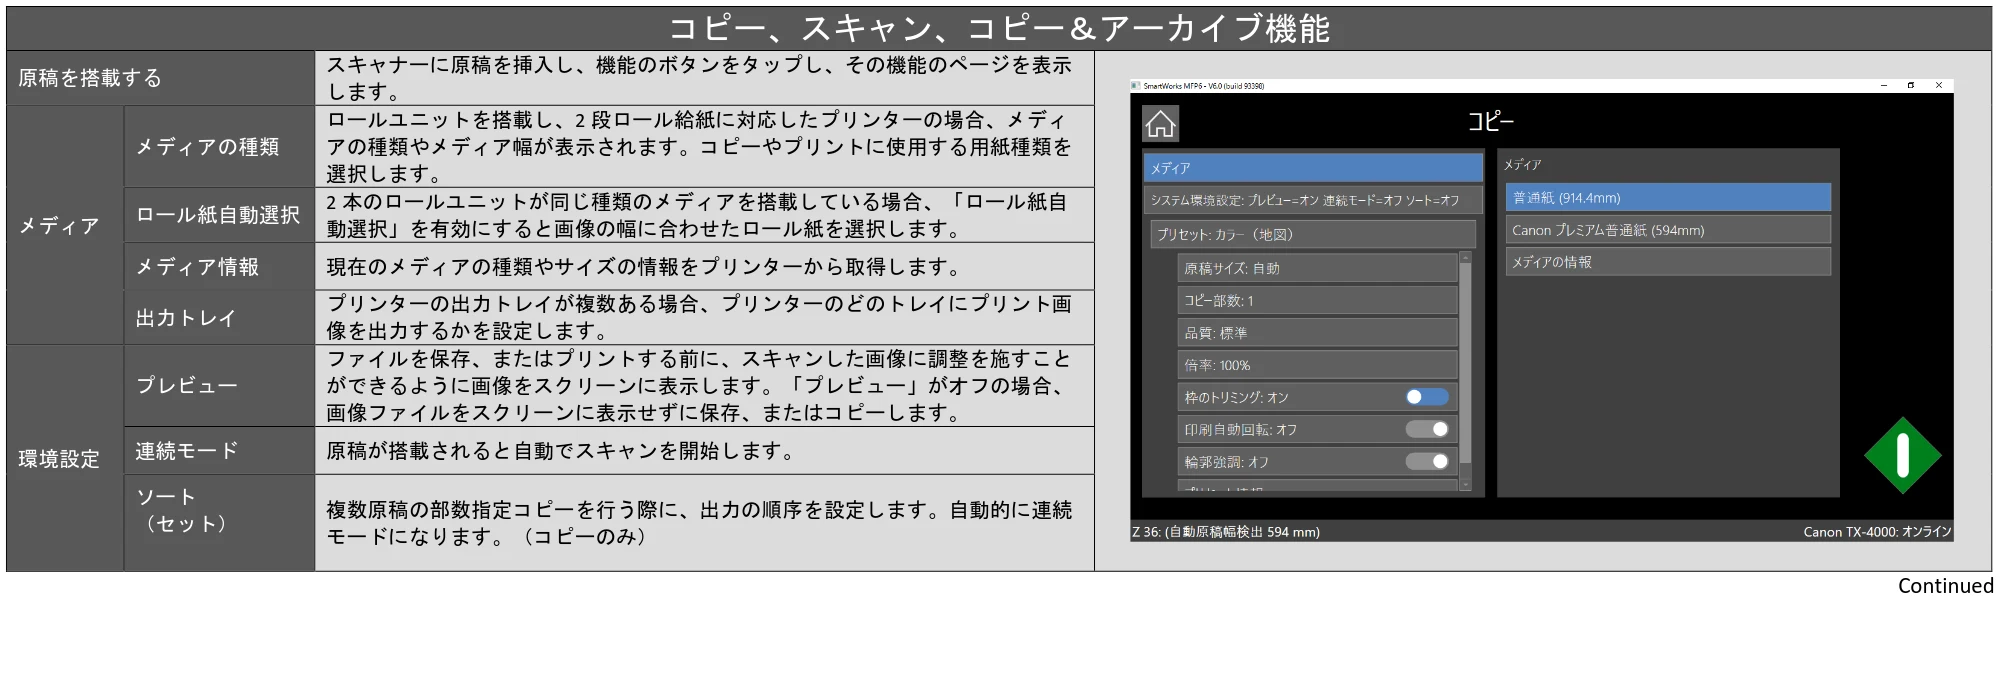The width and height of the screenshot is (2000, 677).
Task: Close the SmartWorks MFP6 window
Action: (x=1939, y=86)
